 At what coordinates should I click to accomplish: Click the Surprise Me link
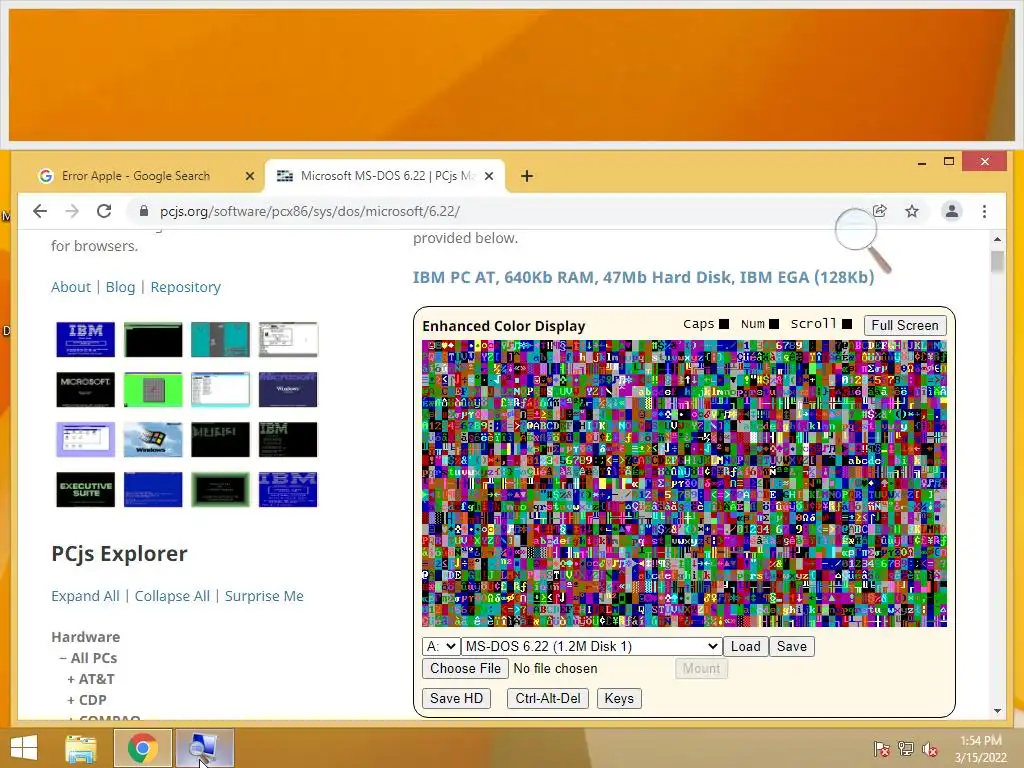[264, 596]
